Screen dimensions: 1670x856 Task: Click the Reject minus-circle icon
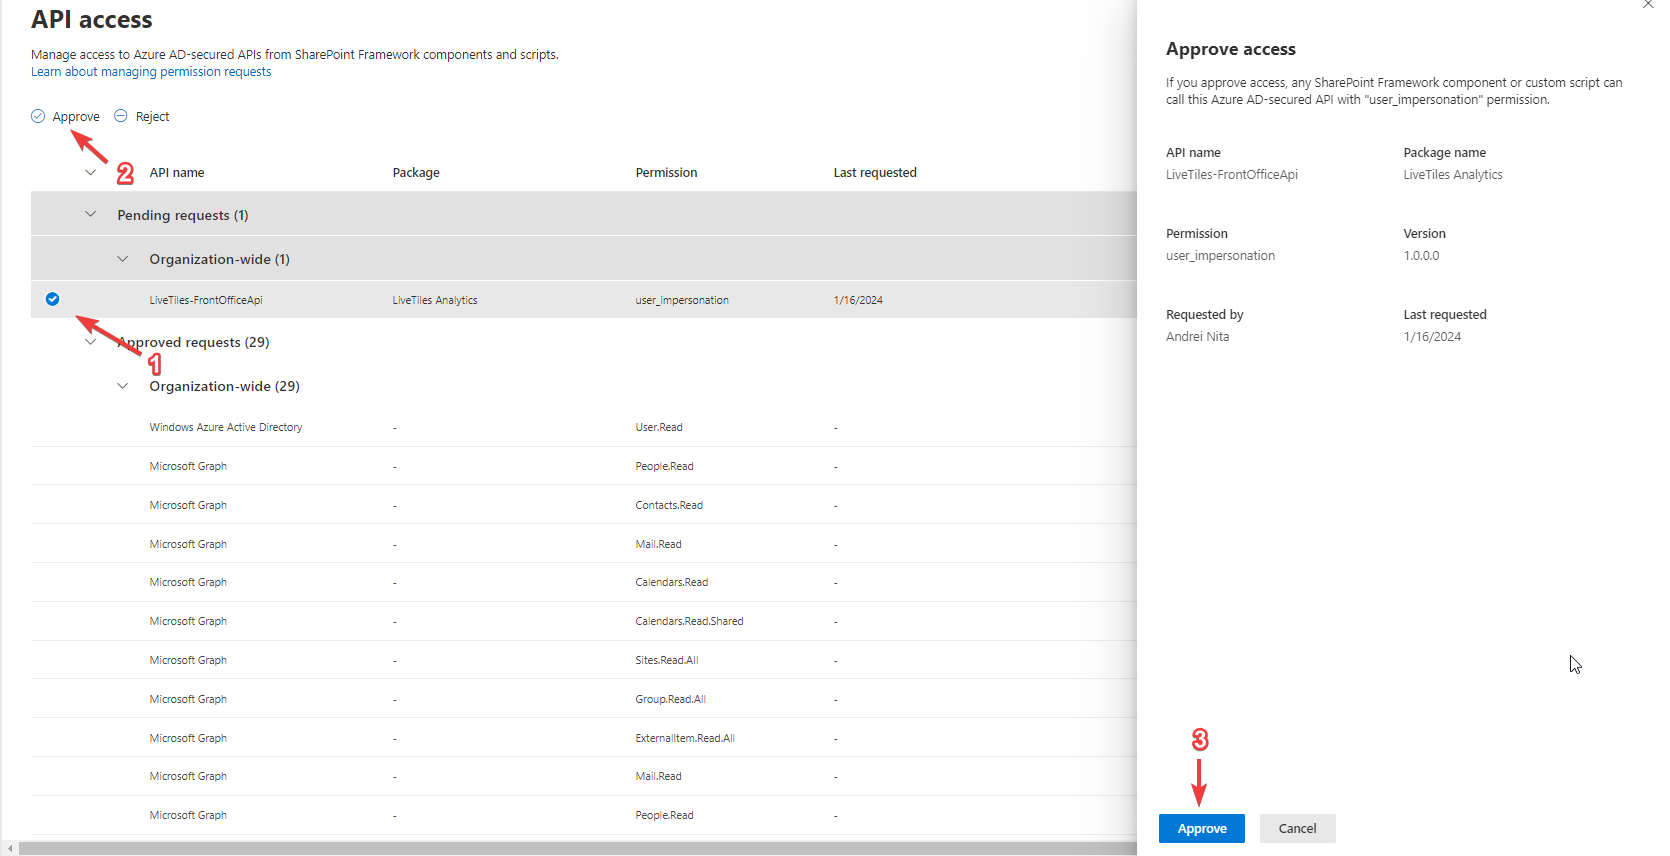click(121, 116)
